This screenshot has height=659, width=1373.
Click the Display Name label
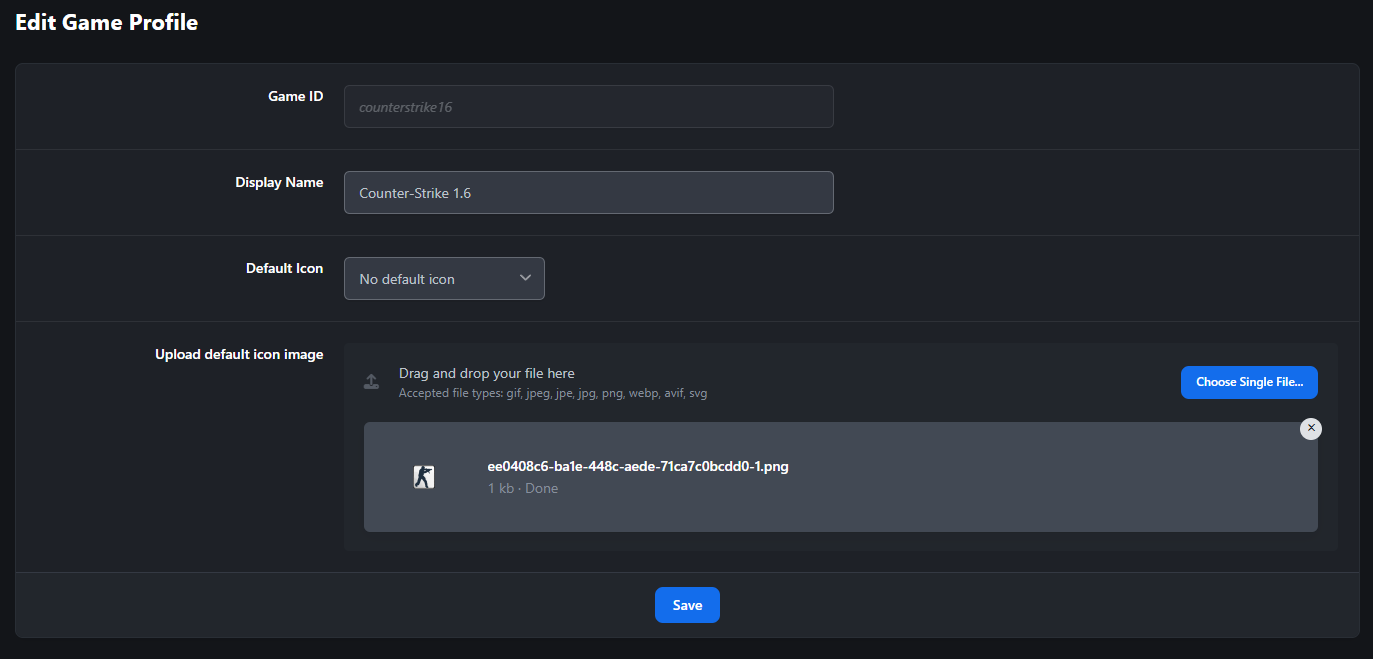pyautogui.click(x=279, y=183)
